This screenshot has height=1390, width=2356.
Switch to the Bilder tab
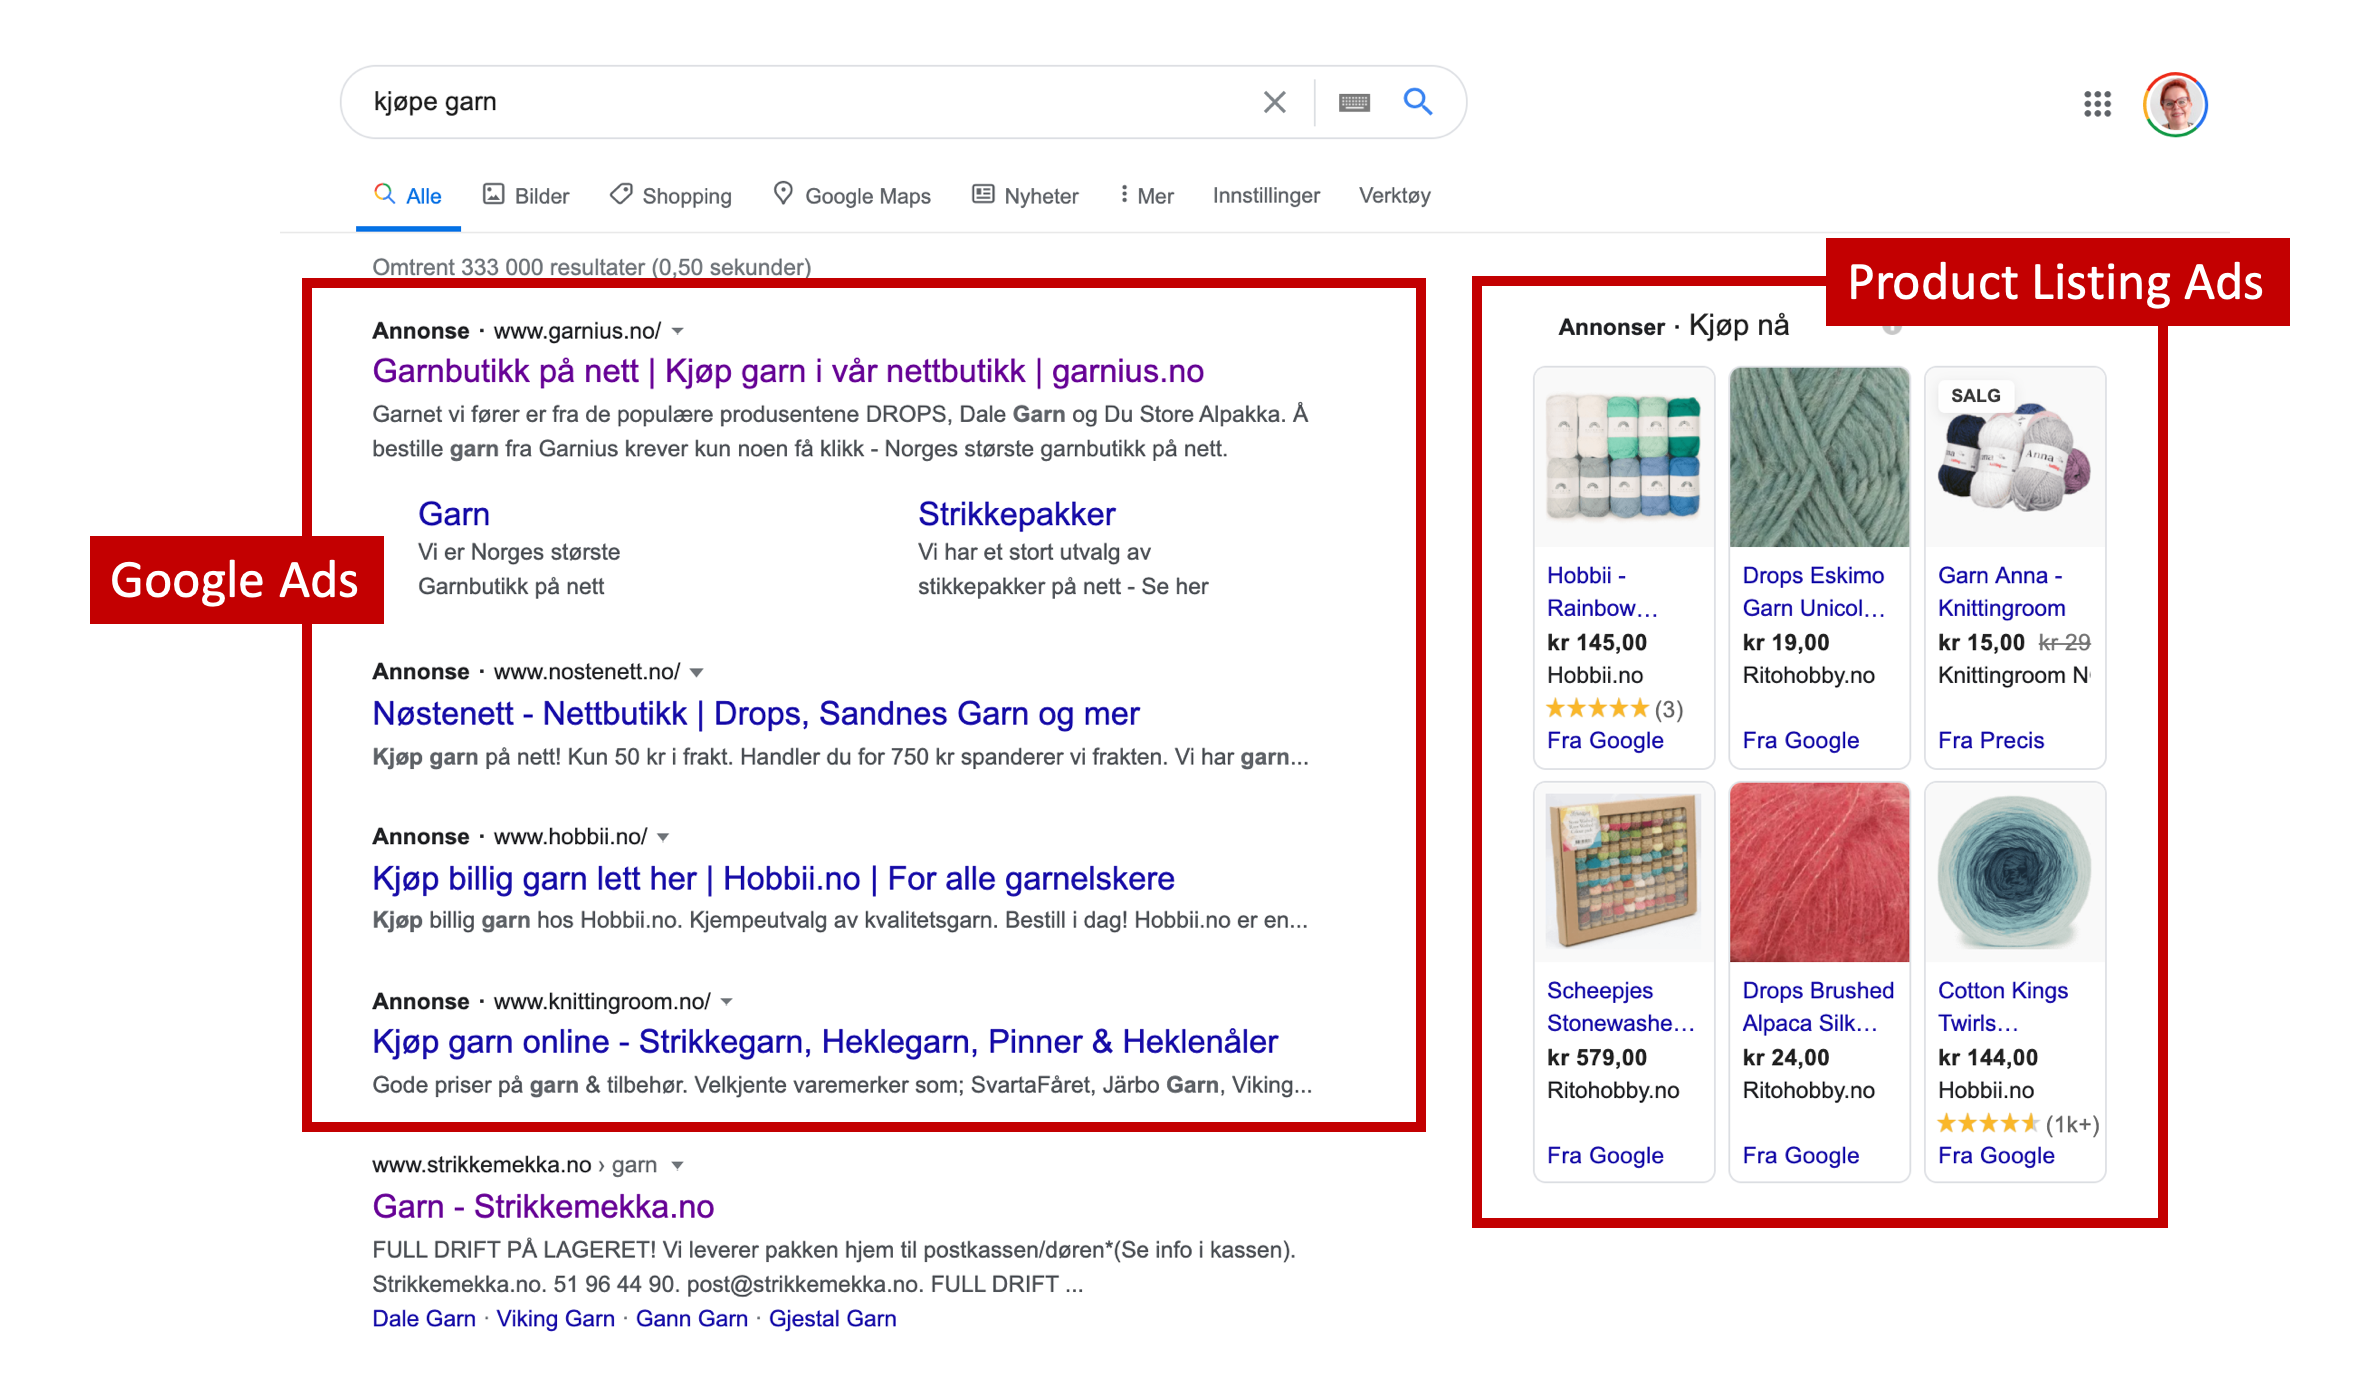526,196
